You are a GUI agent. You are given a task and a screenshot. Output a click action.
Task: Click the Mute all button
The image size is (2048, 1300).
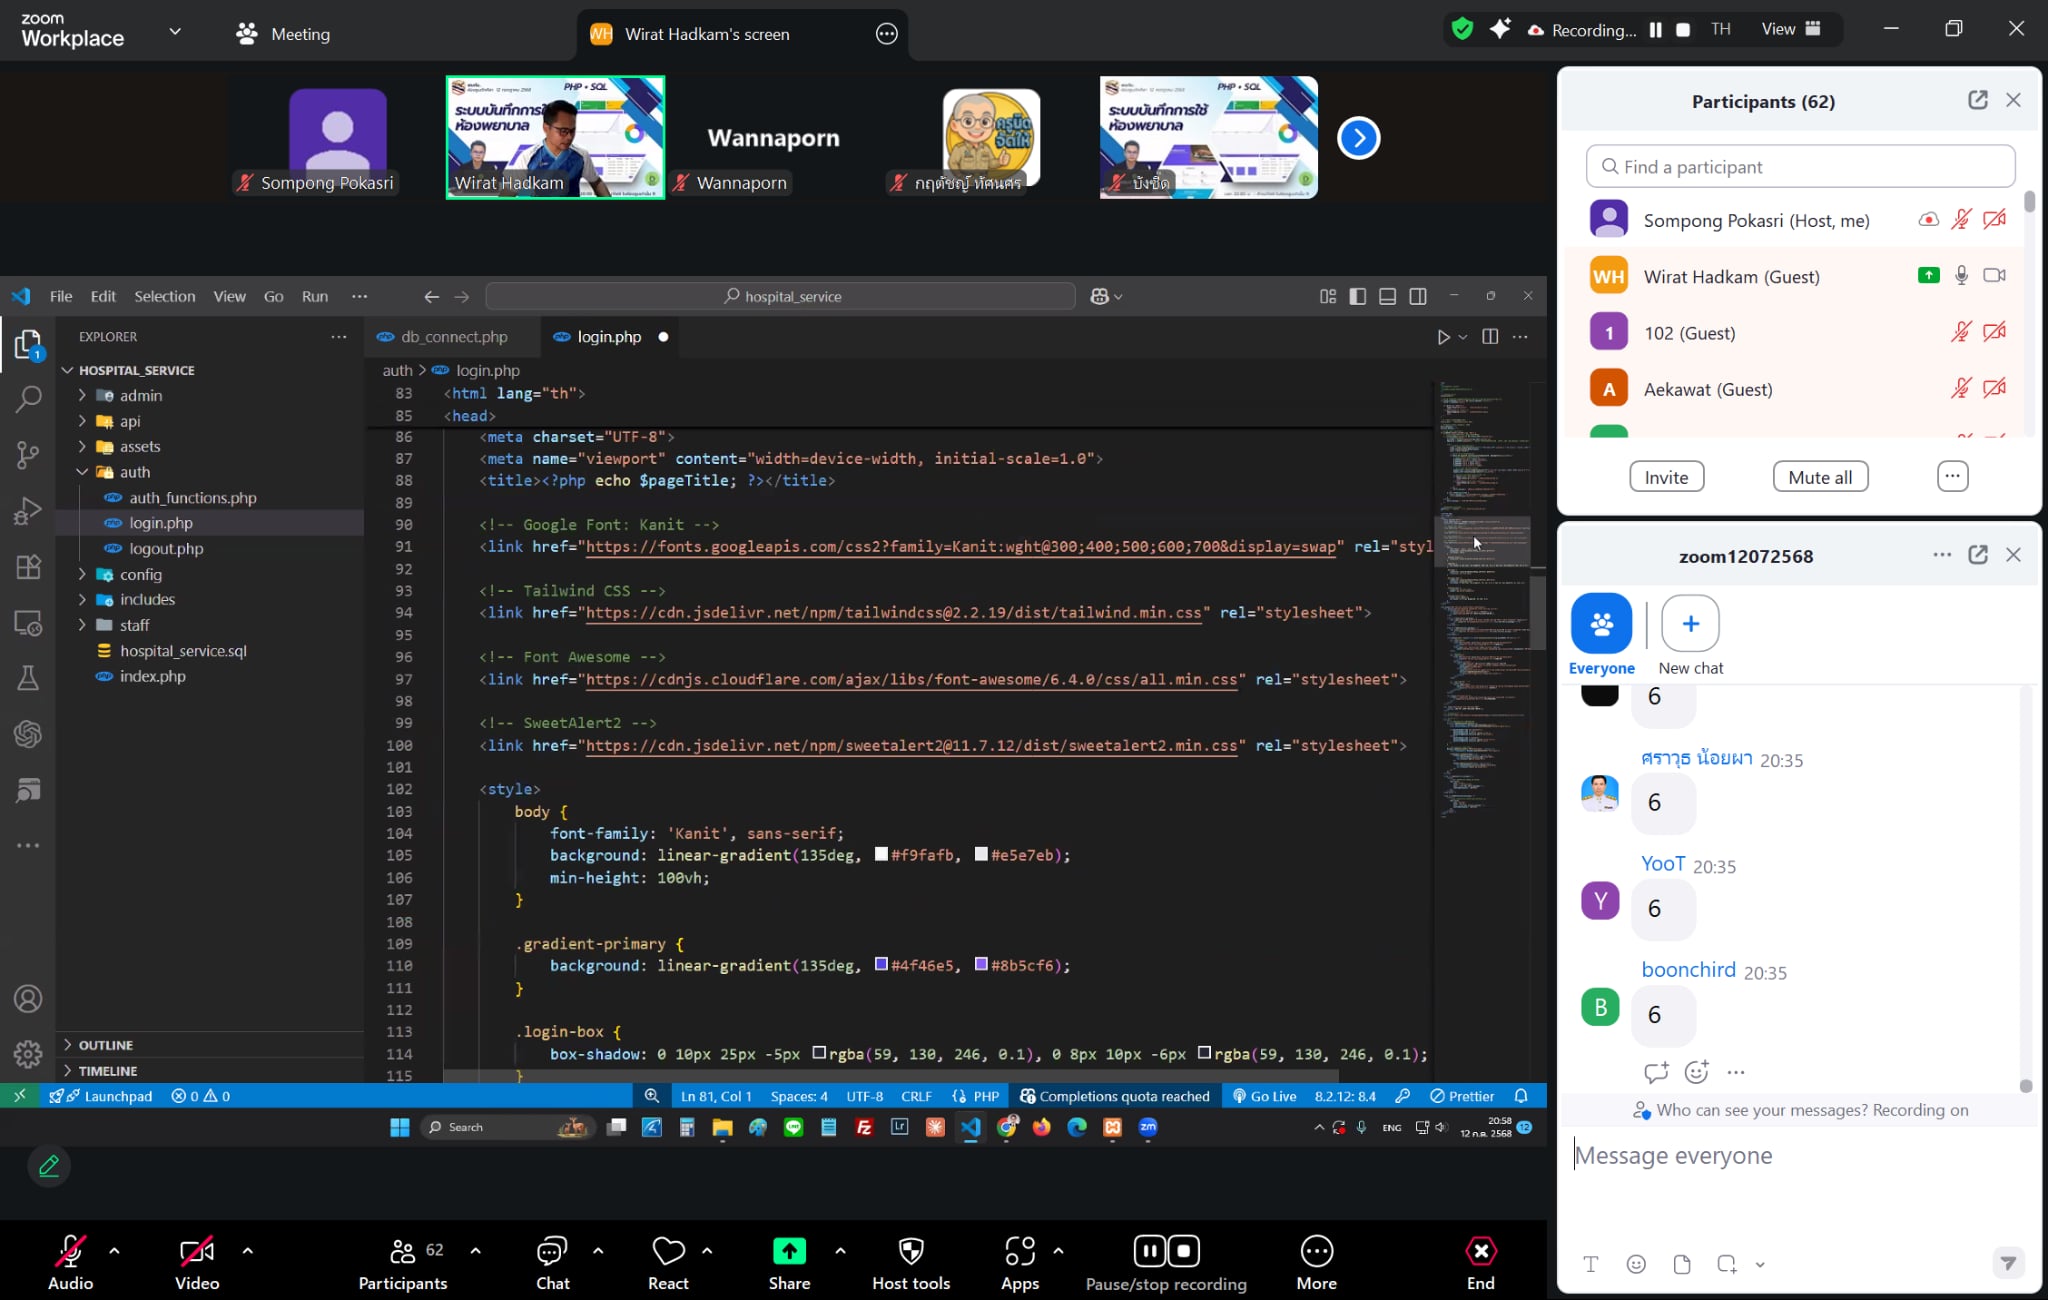tap(1820, 477)
